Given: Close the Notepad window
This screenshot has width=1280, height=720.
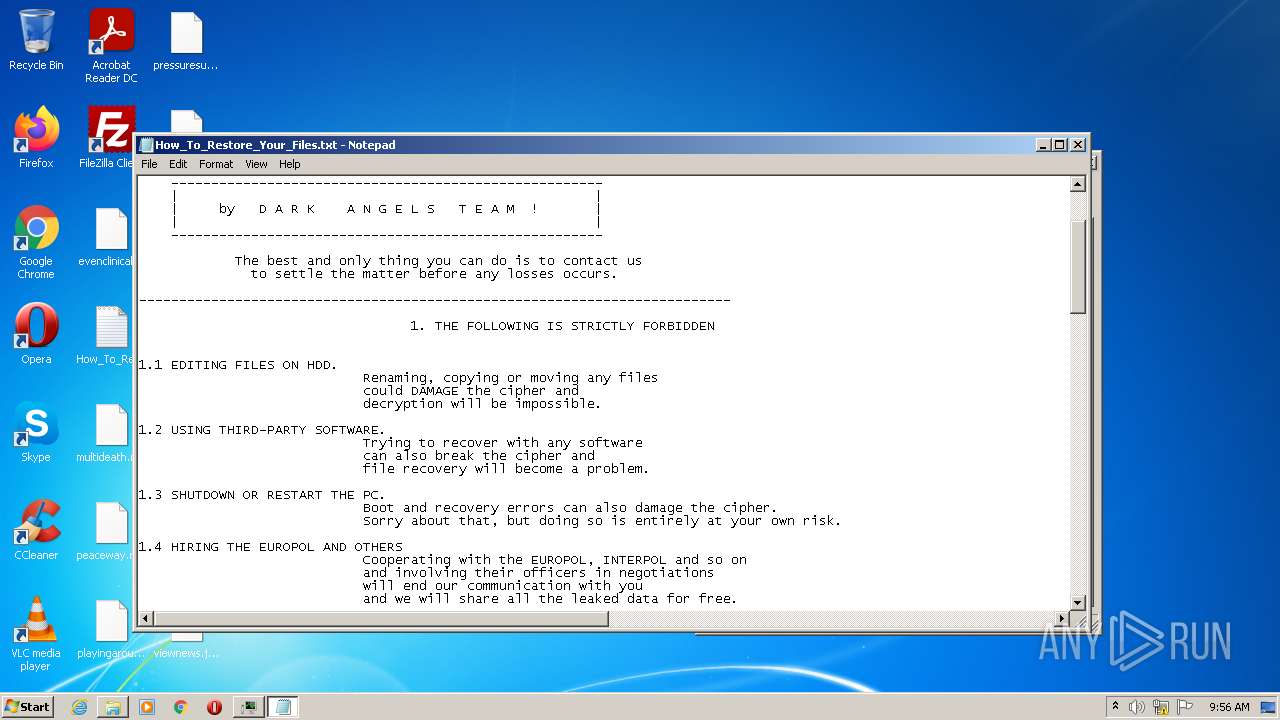Looking at the screenshot, I should point(1078,145).
